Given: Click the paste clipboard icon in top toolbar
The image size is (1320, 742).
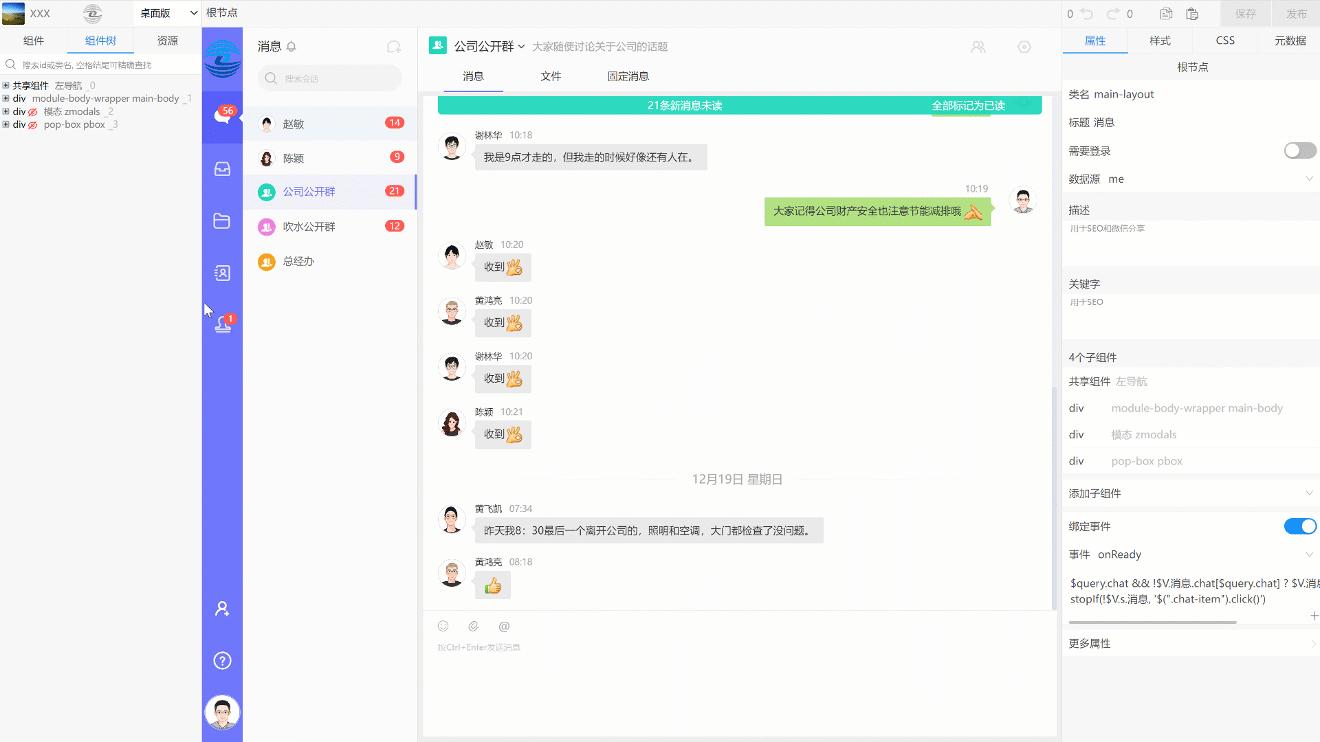Looking at the screenshot, I should pyautogui.click(x=1192, y=14).
